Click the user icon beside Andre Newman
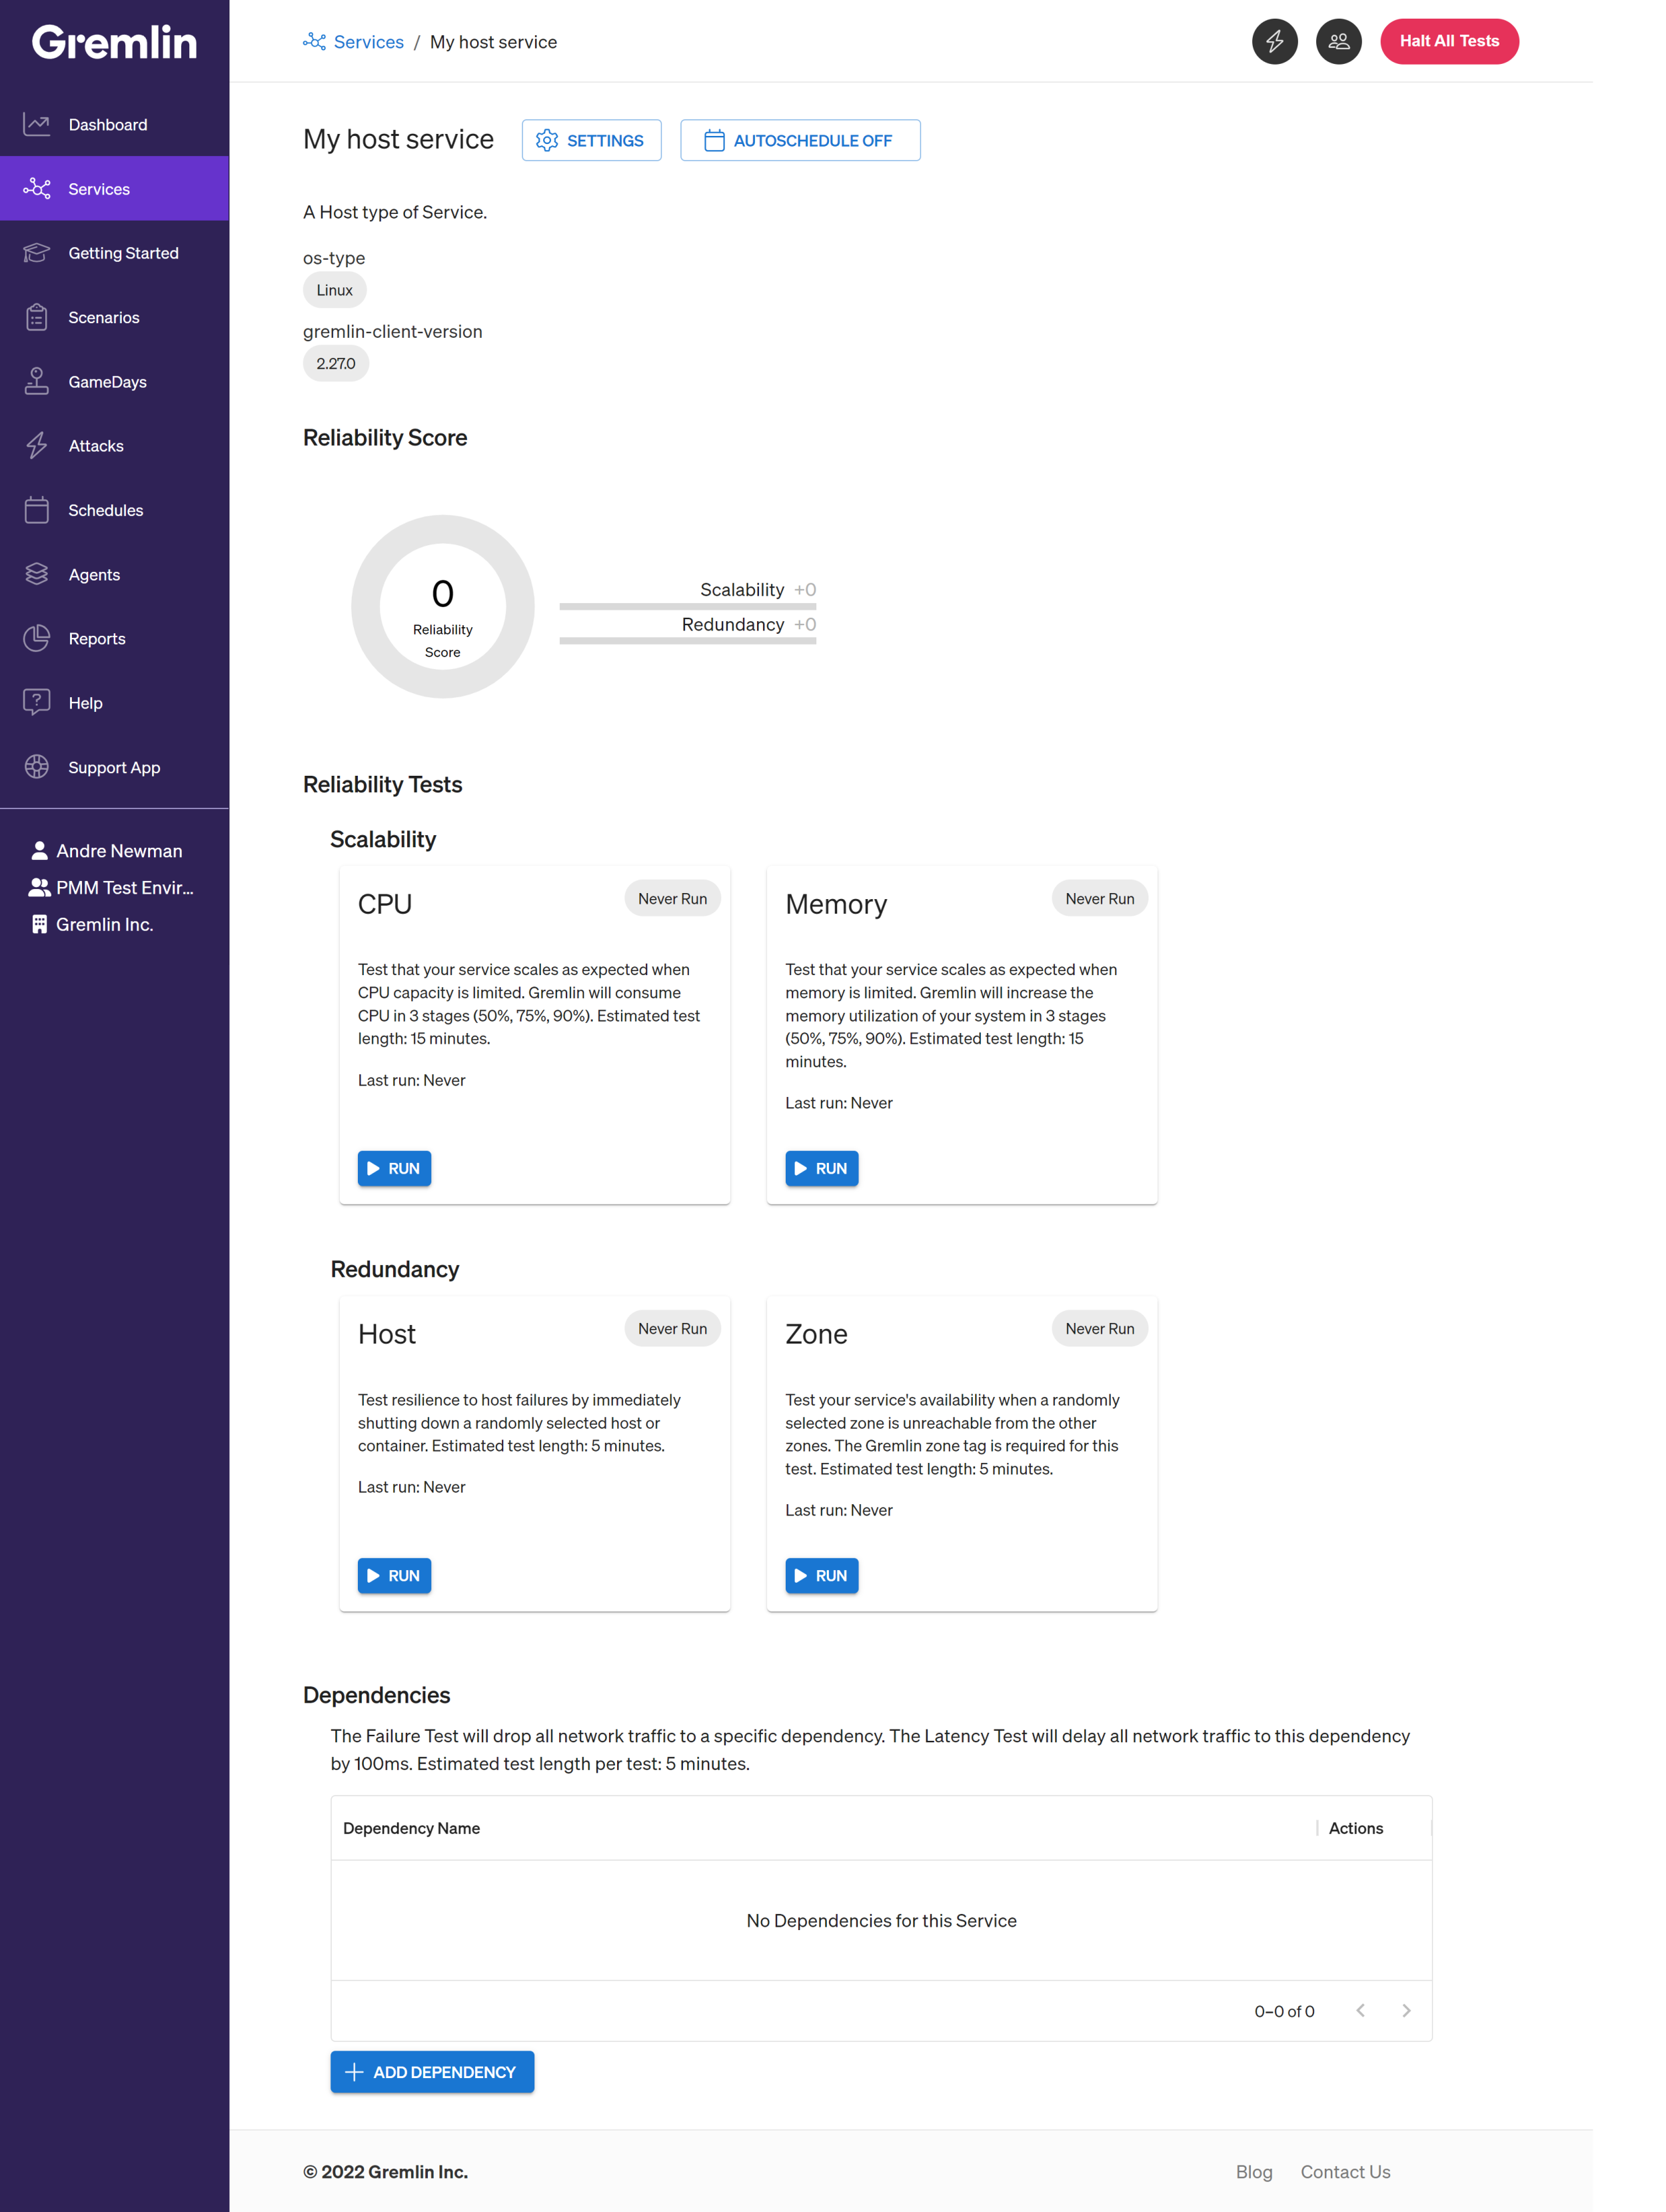Viewport: 1666px width, 2212px height. pyautogui.click(x=39, y=850)
